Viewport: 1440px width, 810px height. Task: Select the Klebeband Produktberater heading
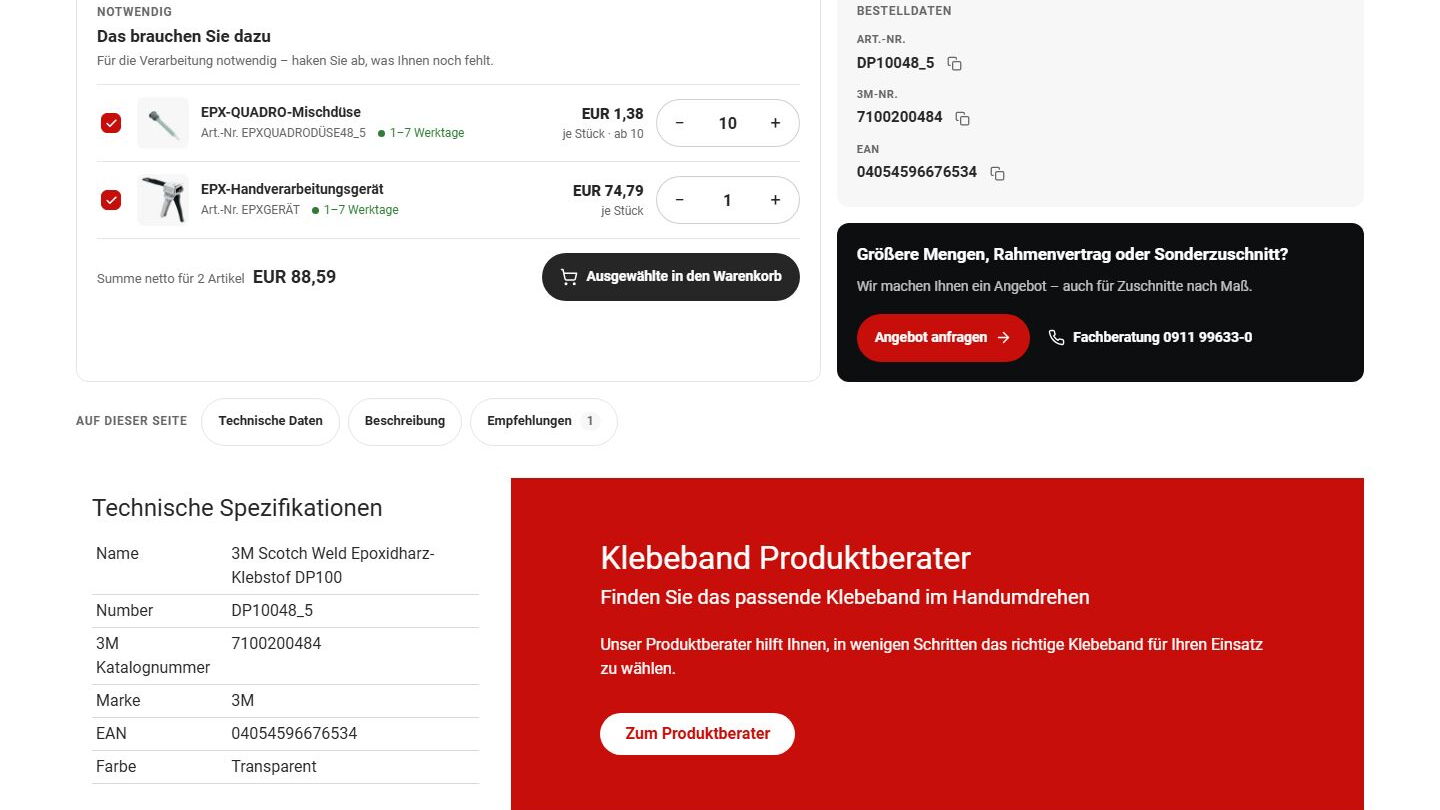pyautogui.click(x=785, y=558)
